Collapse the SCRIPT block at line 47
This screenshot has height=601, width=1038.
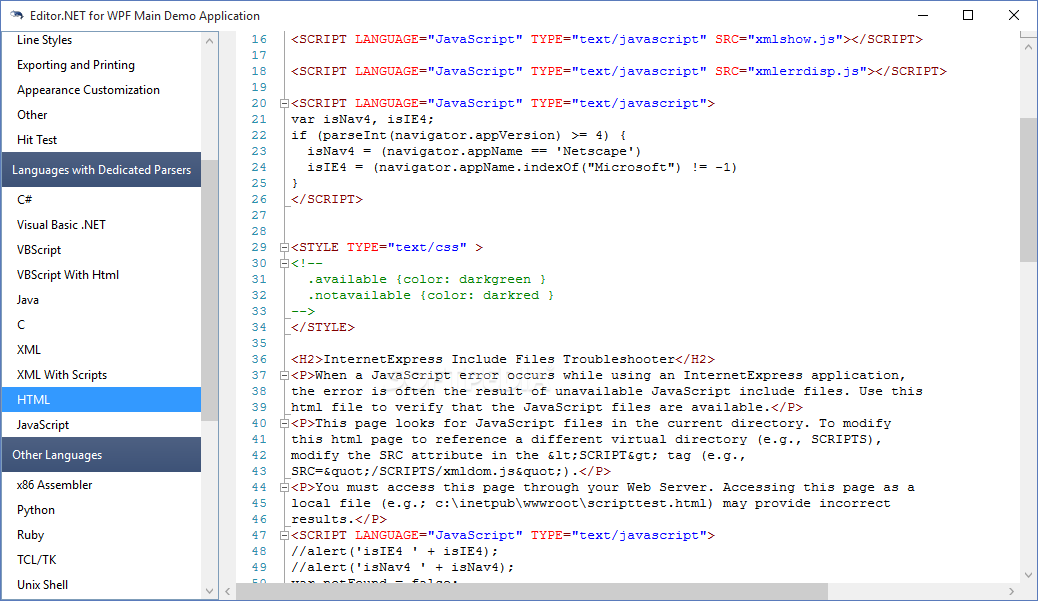click(x=284, y=535)
